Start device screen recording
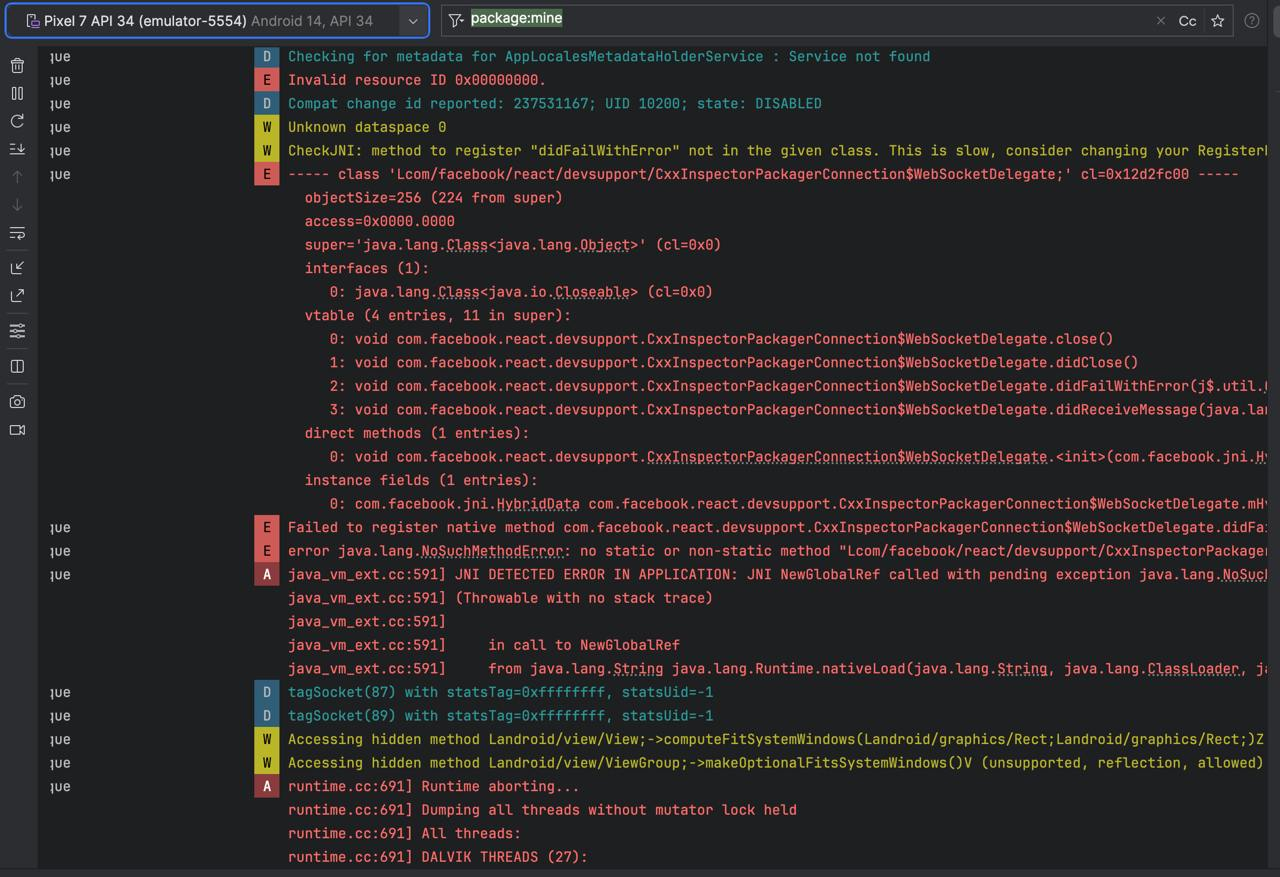 pos(17,430)
